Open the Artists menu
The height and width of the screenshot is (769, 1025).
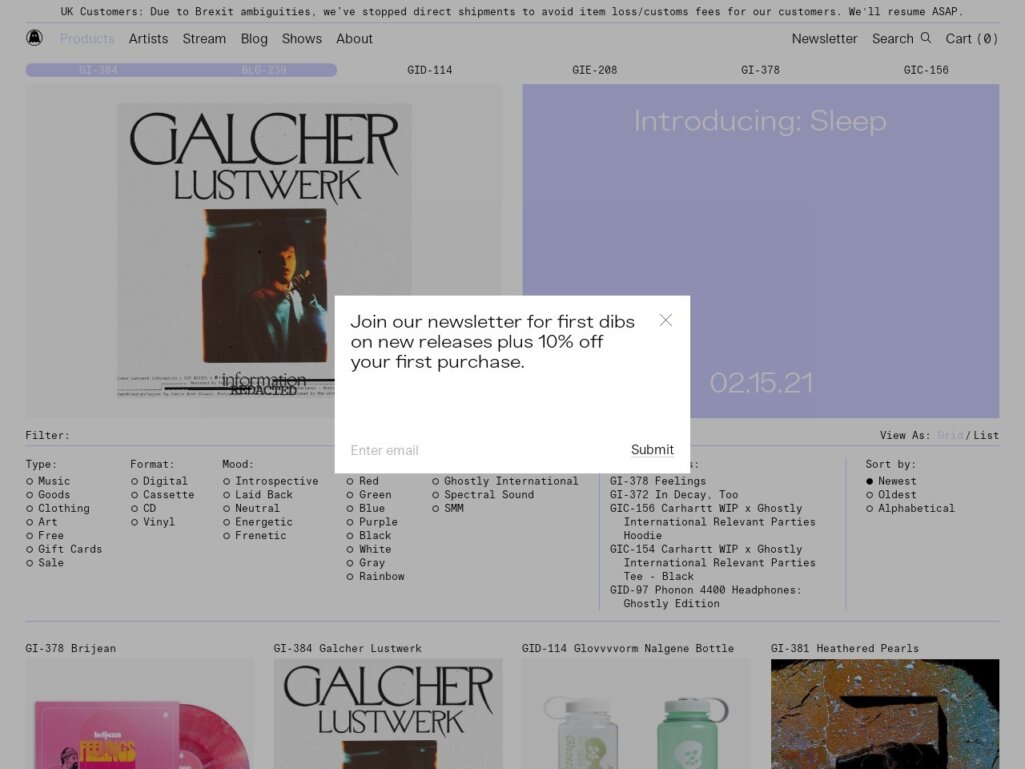click(x=148, y=38)
